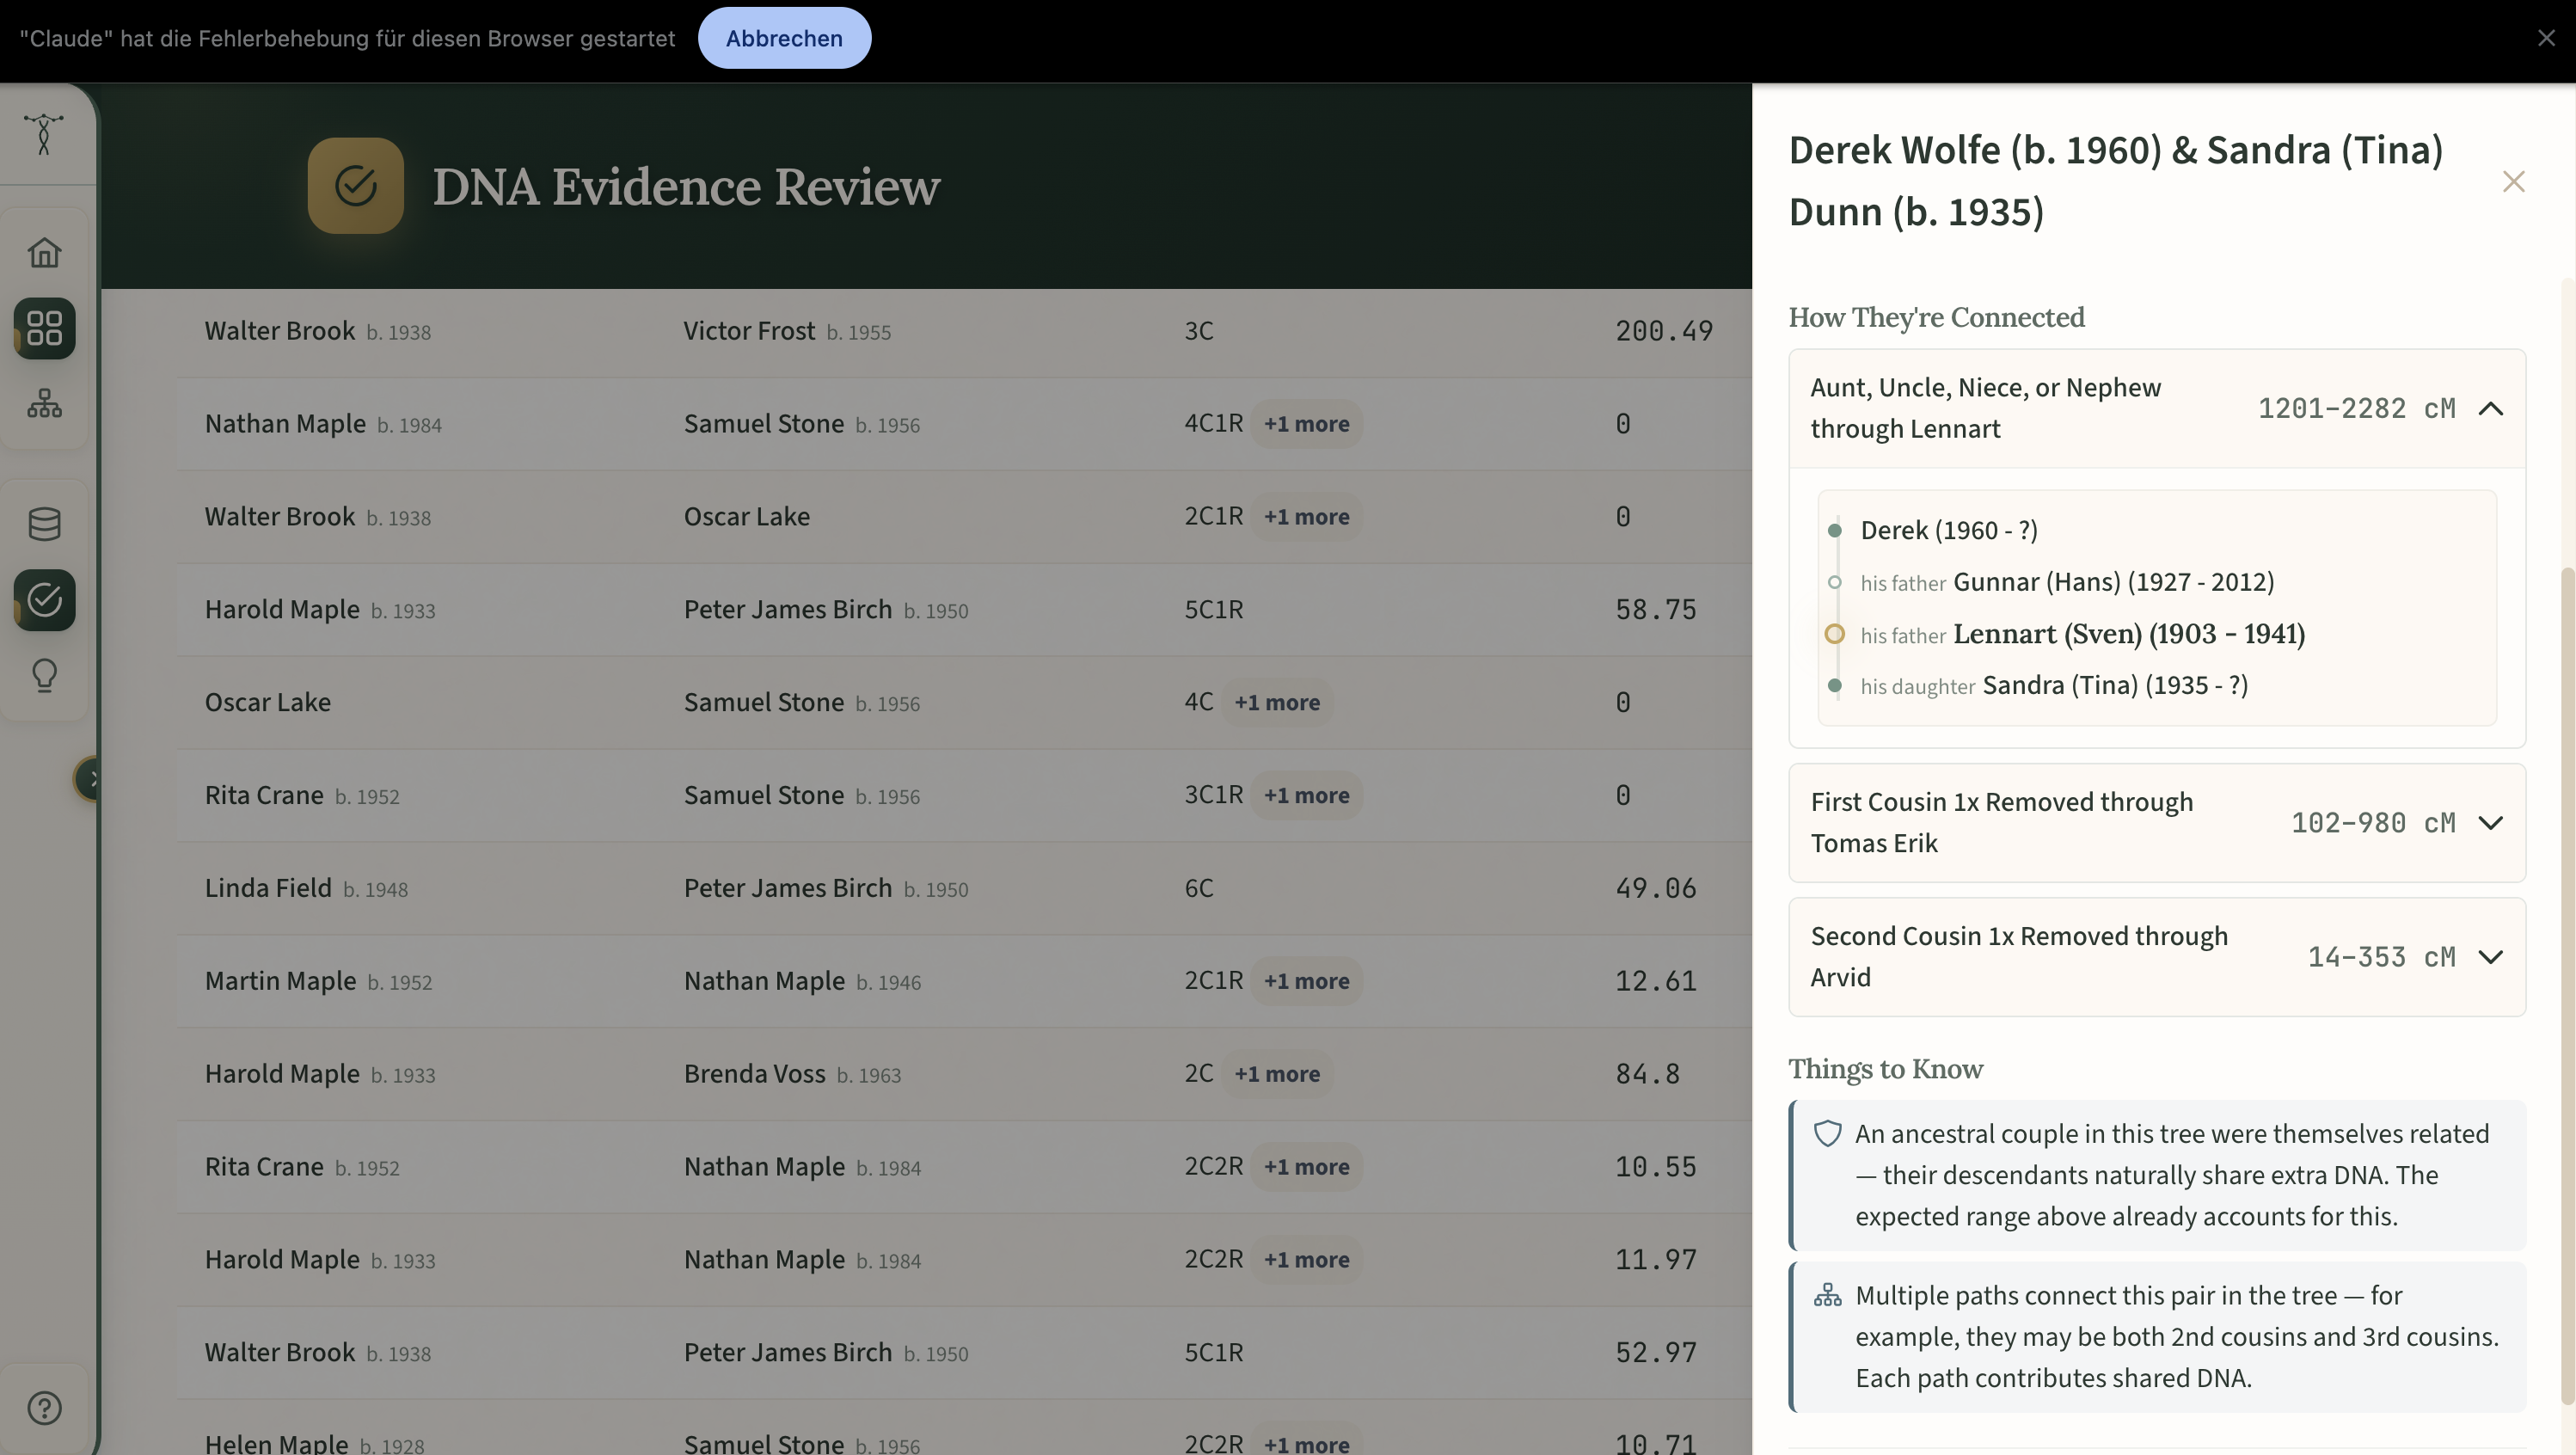Open the home page from the sidebar
This screenshot has height=1455, width=2576.
point(44,252)
